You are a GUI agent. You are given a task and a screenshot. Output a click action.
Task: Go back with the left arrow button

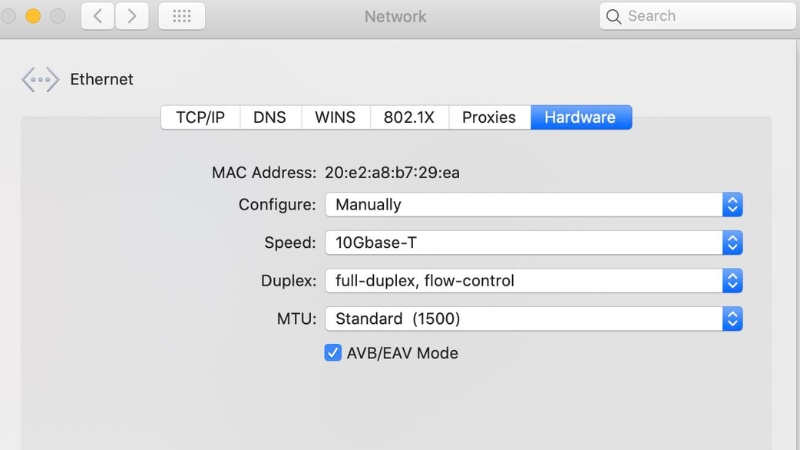point(97,16)
